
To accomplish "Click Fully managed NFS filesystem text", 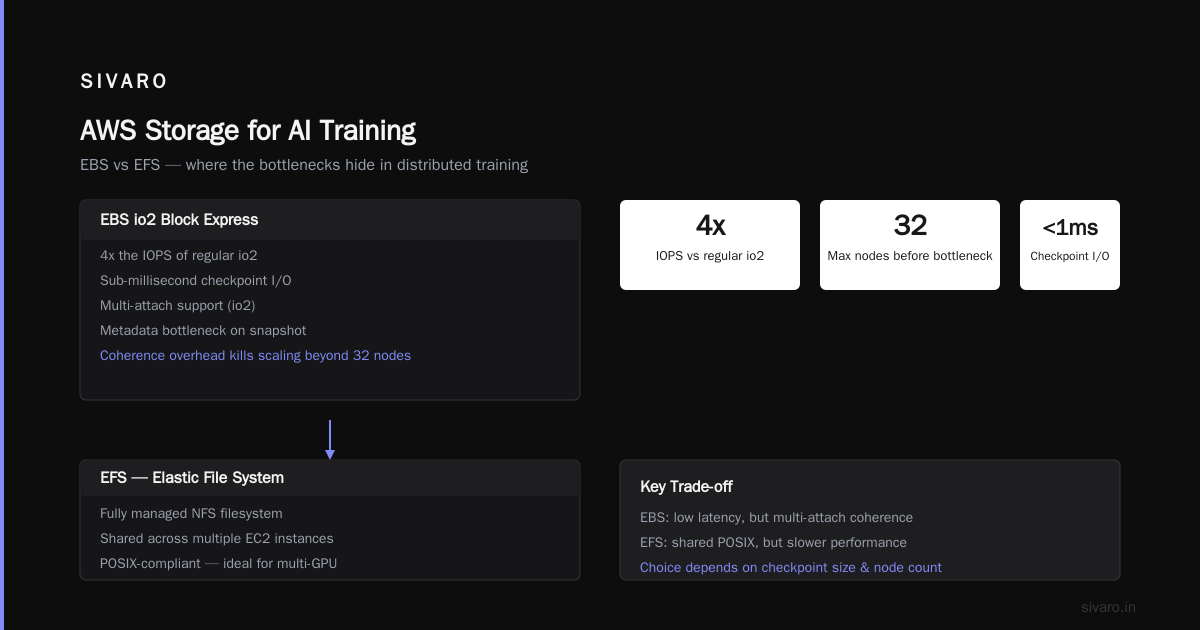I will coord(191,513).
